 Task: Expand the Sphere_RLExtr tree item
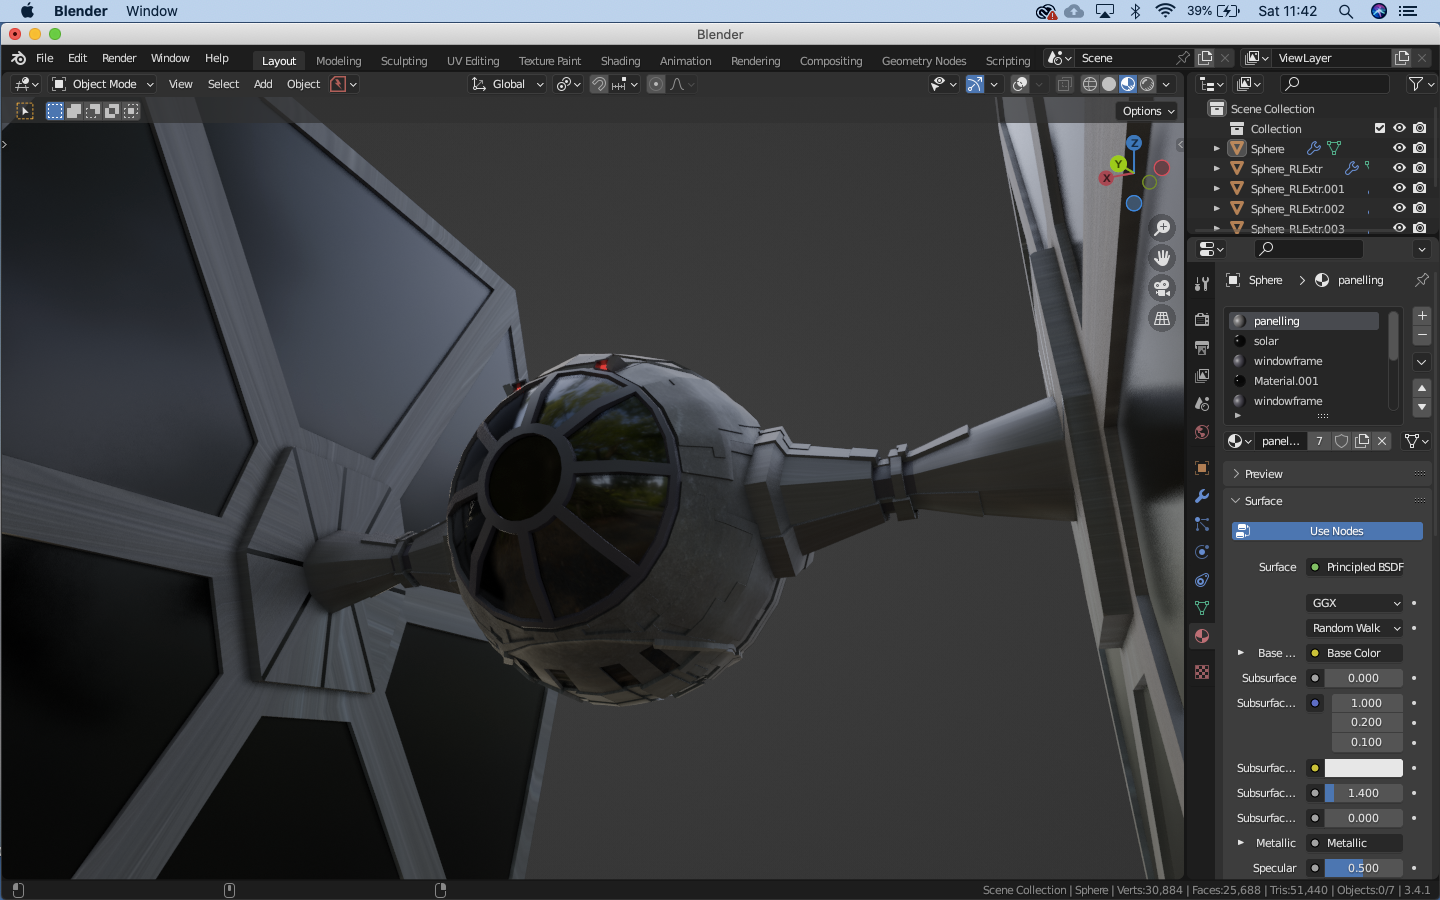(1217, 169)
